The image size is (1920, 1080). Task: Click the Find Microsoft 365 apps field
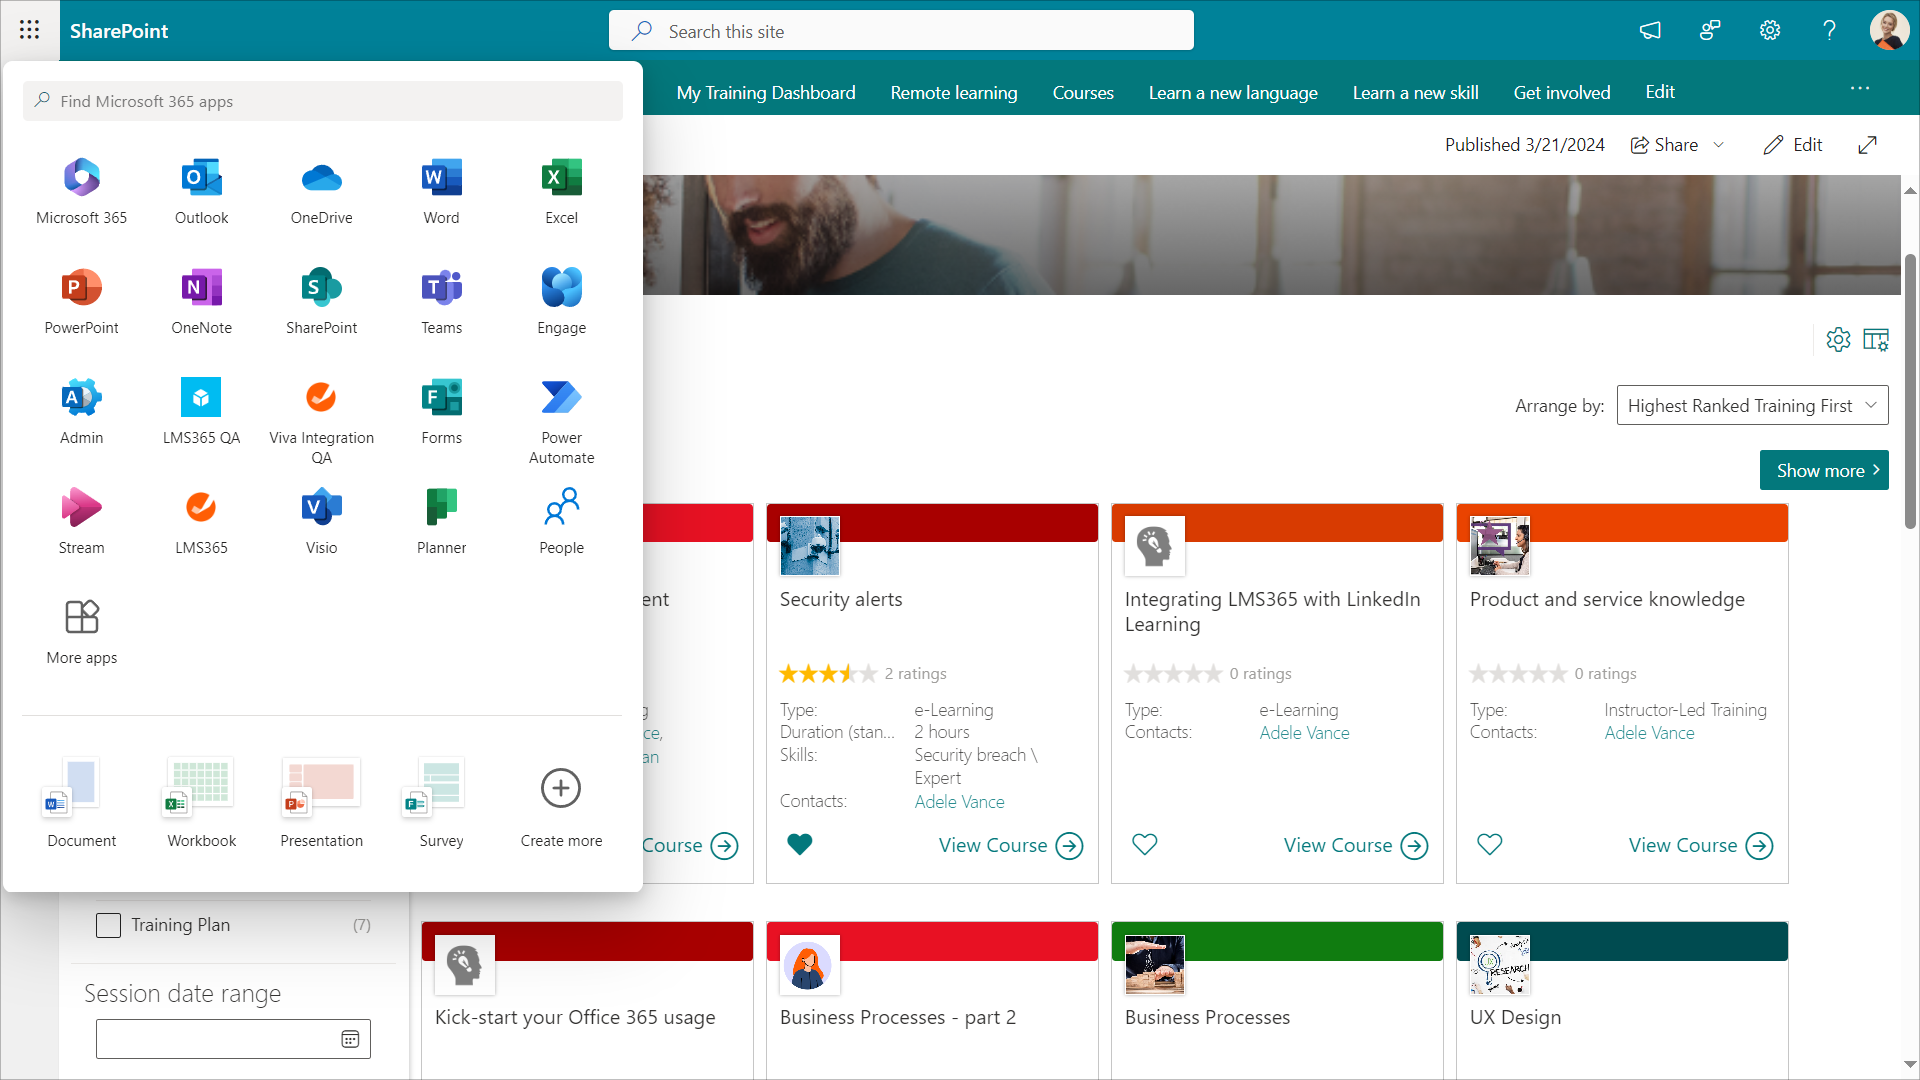coord(322,101)
